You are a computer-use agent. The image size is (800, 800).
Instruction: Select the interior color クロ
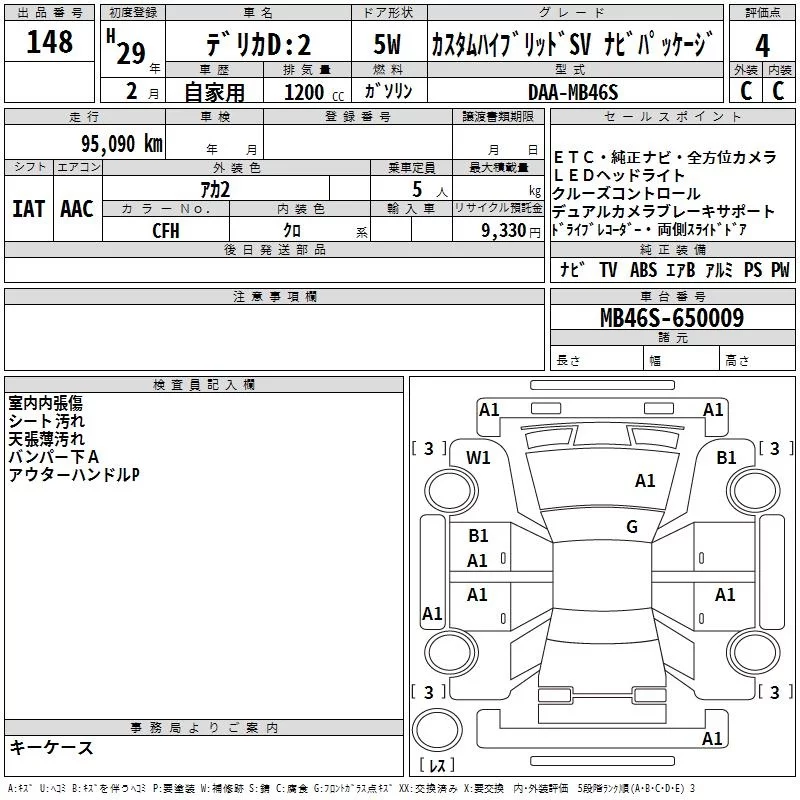pyautogui.click(x=292, y=230)
